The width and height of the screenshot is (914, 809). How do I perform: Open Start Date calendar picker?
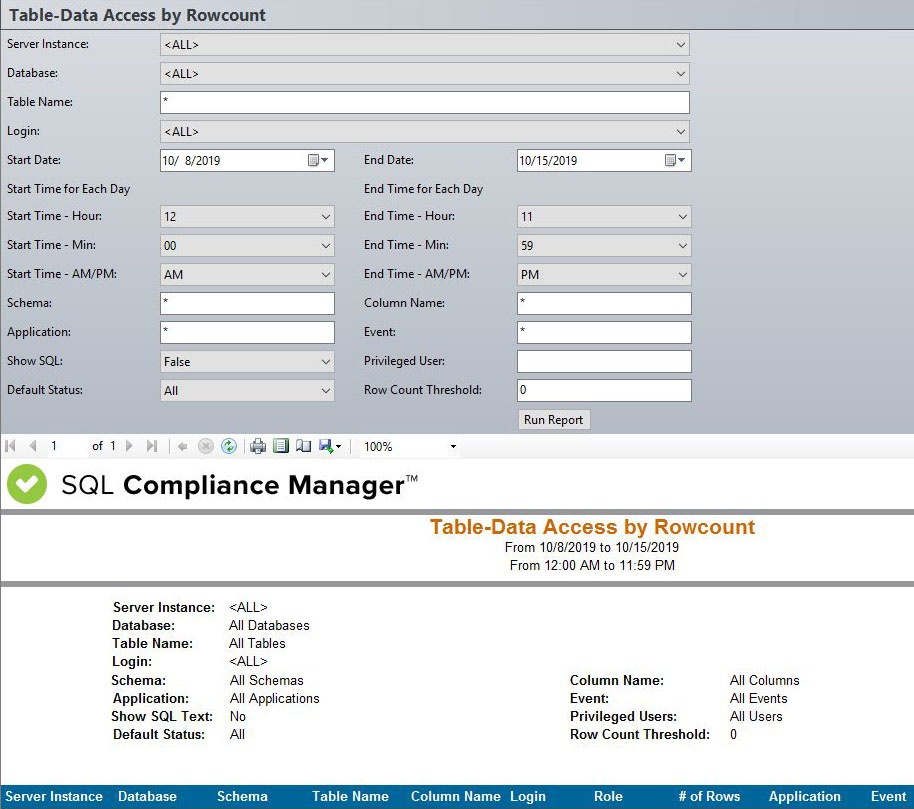pyautogui.click(x=320, y=160)
